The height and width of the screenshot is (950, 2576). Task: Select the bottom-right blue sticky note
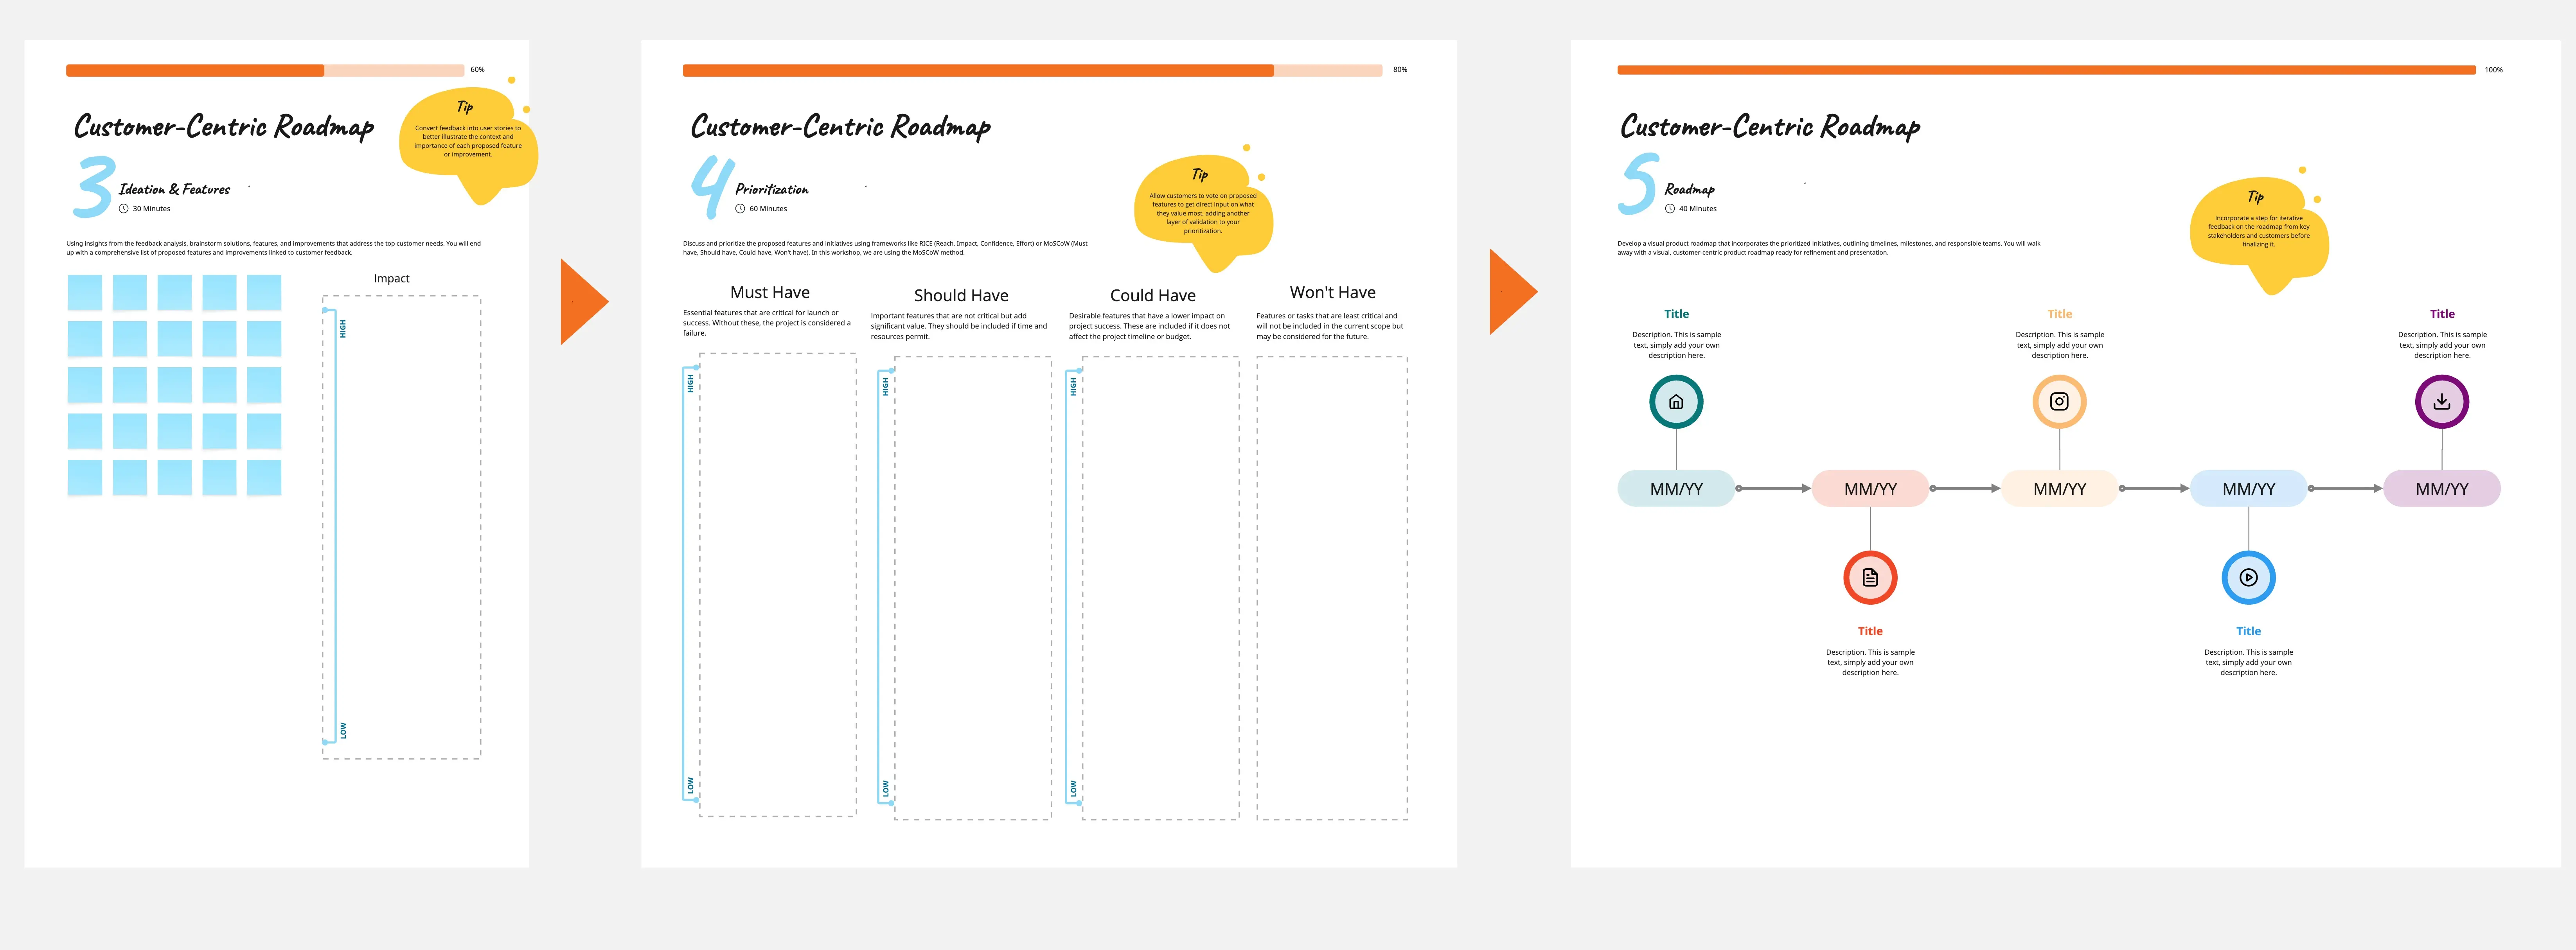point(264,477)
